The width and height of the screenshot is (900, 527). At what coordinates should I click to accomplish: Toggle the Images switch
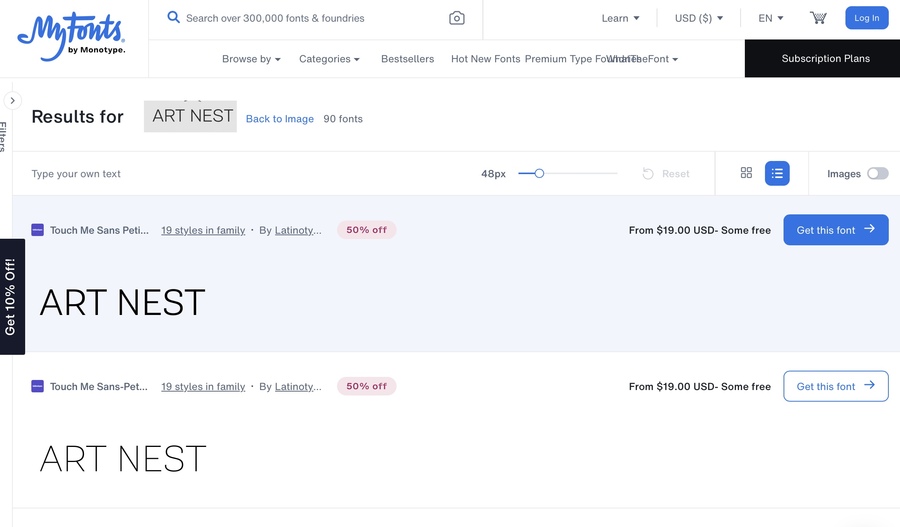[877, 173]
